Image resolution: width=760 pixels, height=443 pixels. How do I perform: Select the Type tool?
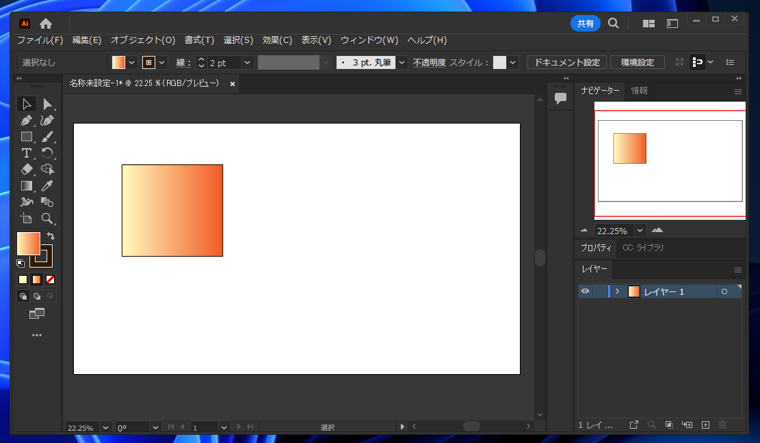point(26,153)
